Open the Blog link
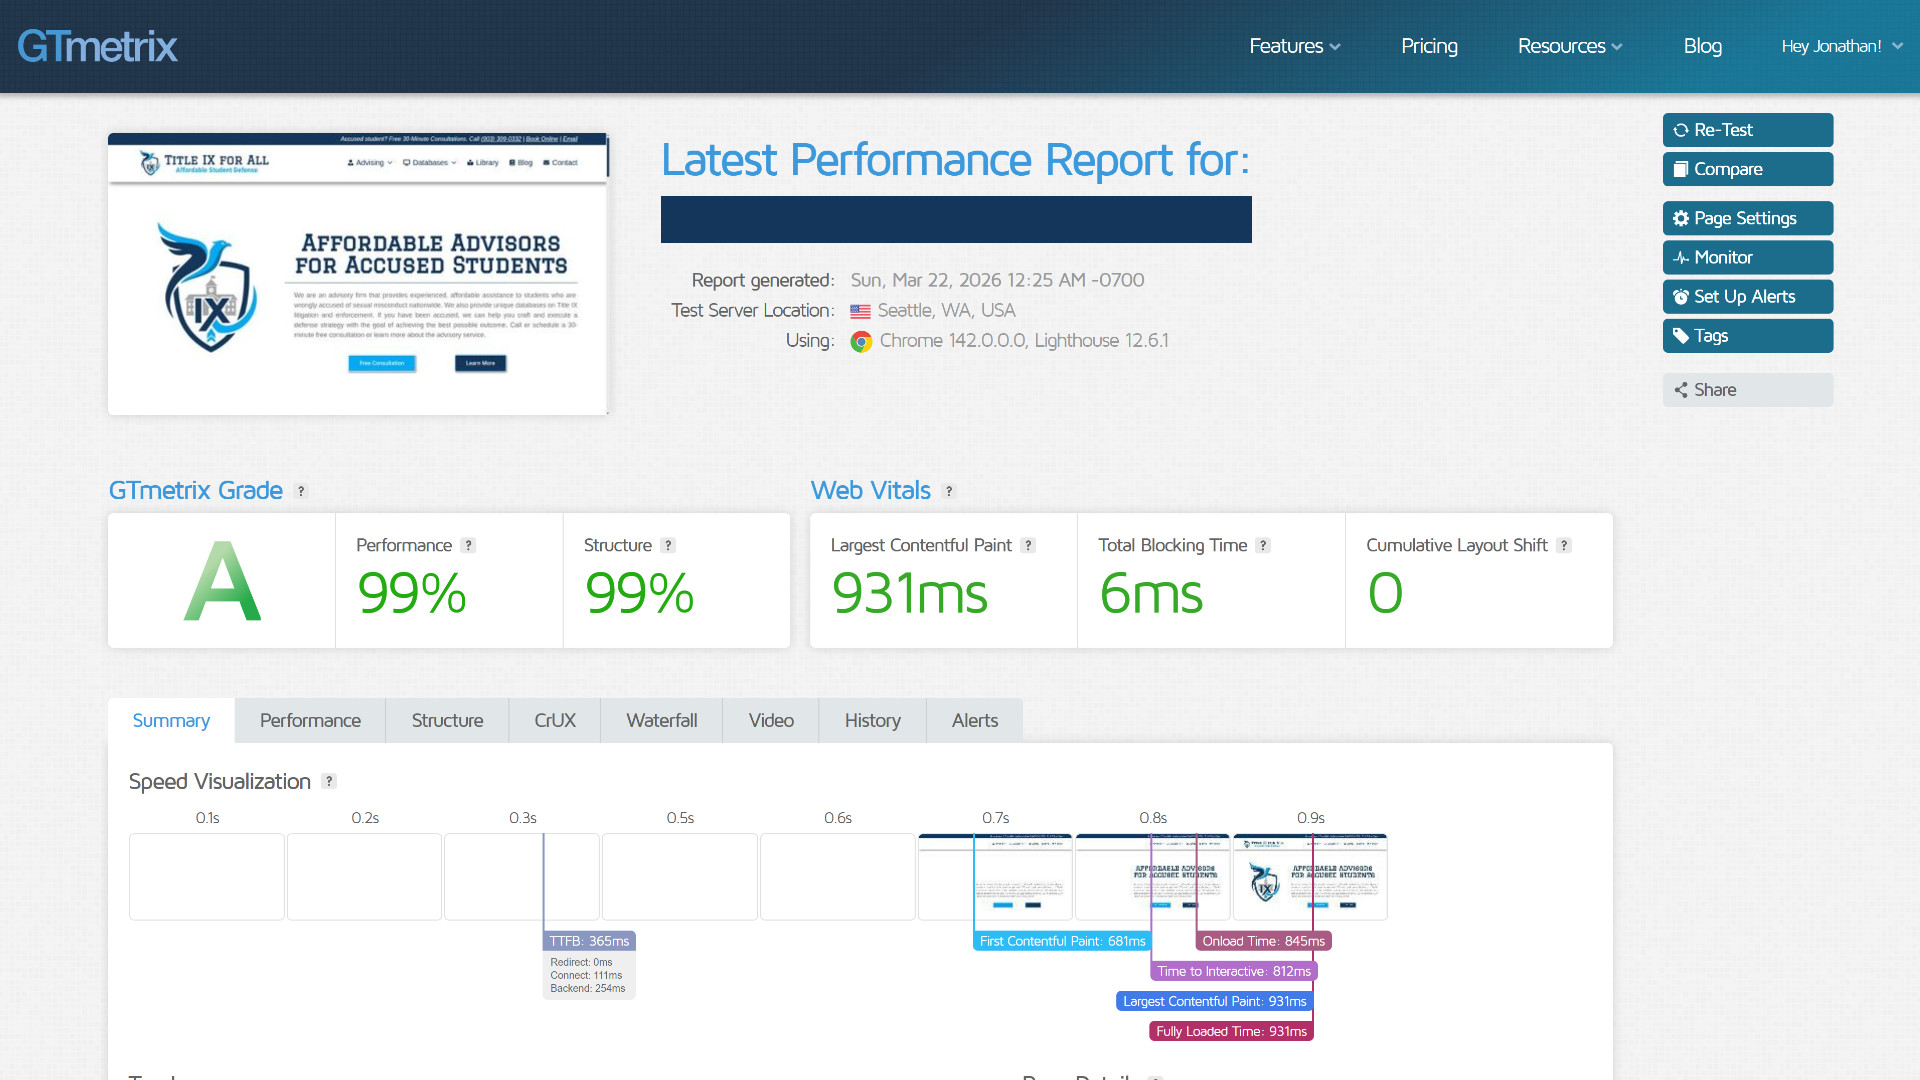Viewport: 1920px width, 1080px height. point(1702,46)
